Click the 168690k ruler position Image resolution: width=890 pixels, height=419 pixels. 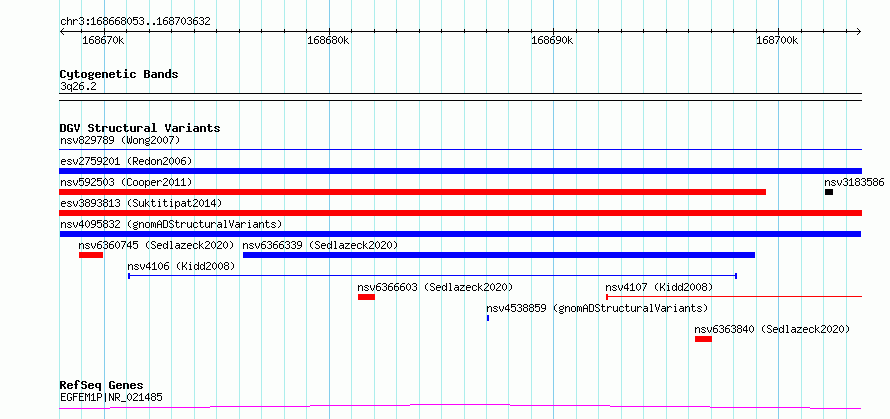(x=552, y=40)
